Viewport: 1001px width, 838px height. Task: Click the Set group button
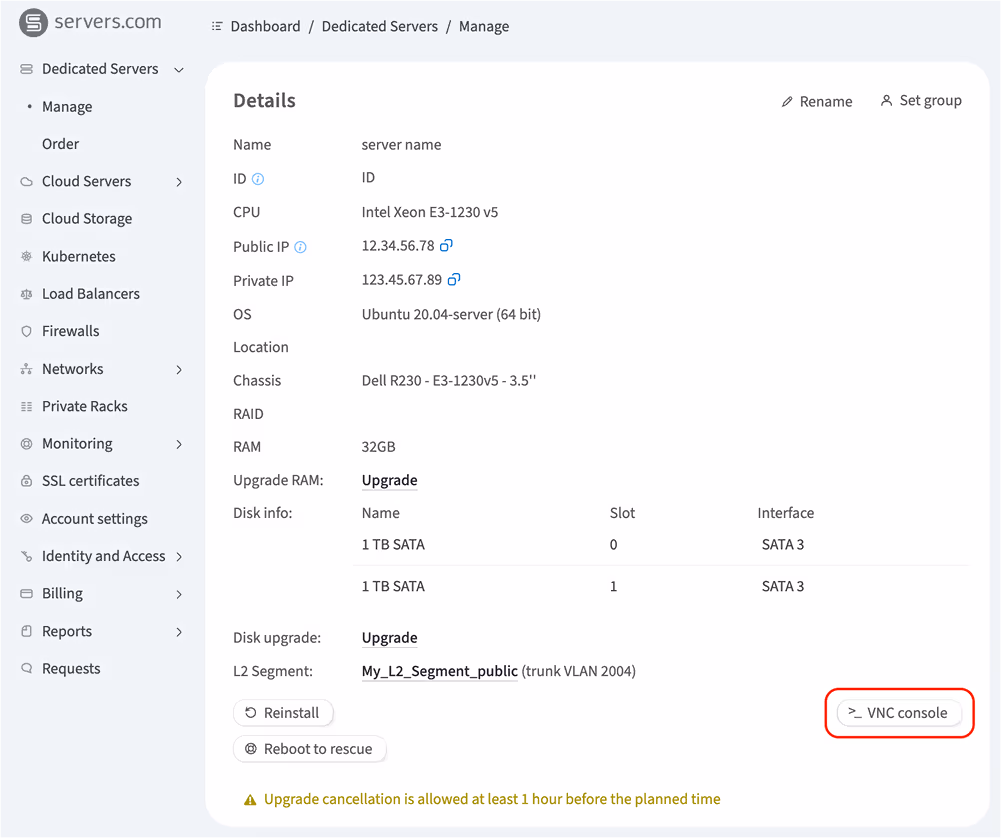tap(921, 101)
